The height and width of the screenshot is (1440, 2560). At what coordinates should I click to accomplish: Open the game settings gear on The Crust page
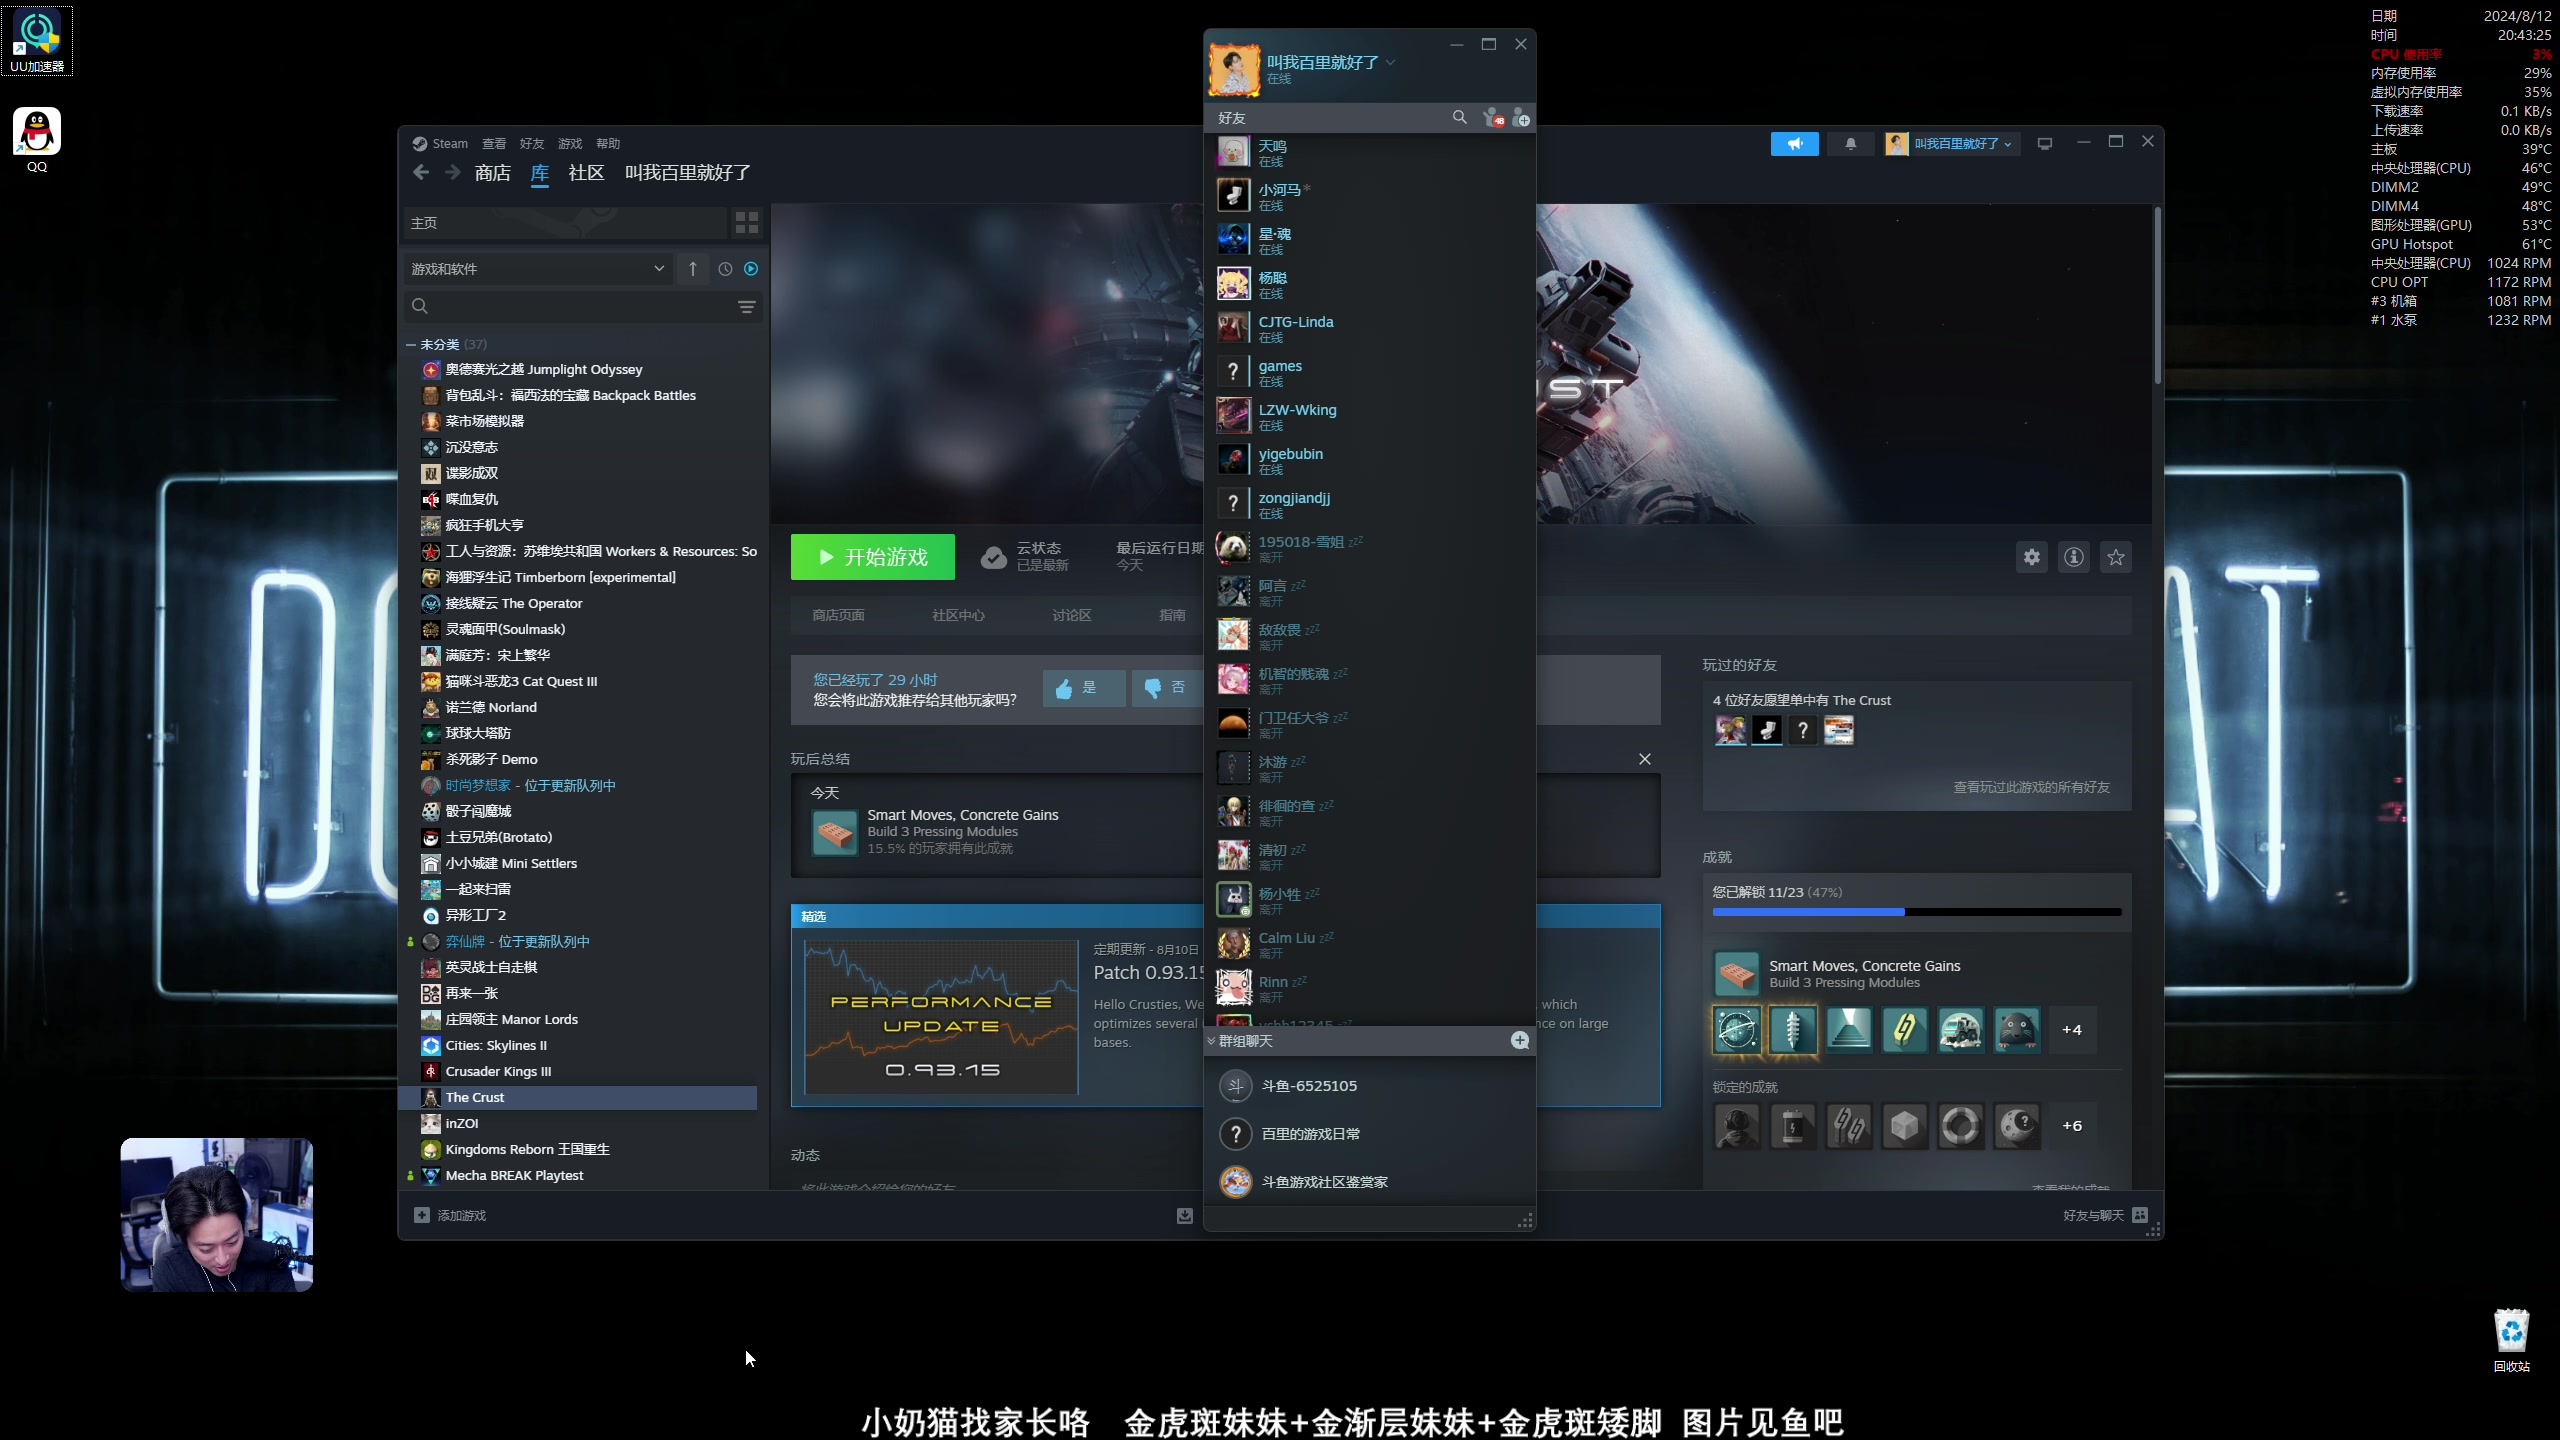pyautogui.click(x=2031, y=557)
